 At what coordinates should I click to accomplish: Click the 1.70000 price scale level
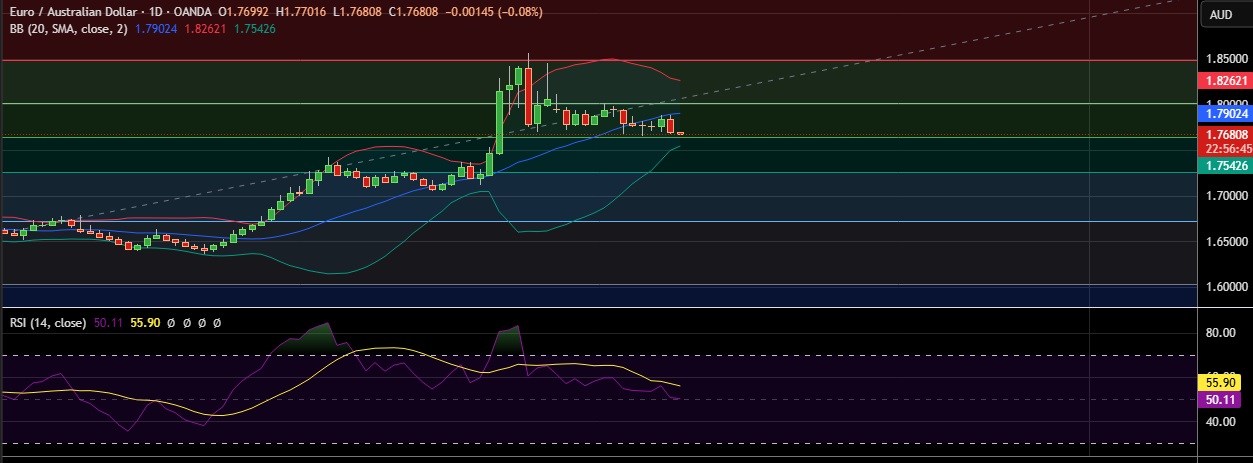(x=1225, y=196)
